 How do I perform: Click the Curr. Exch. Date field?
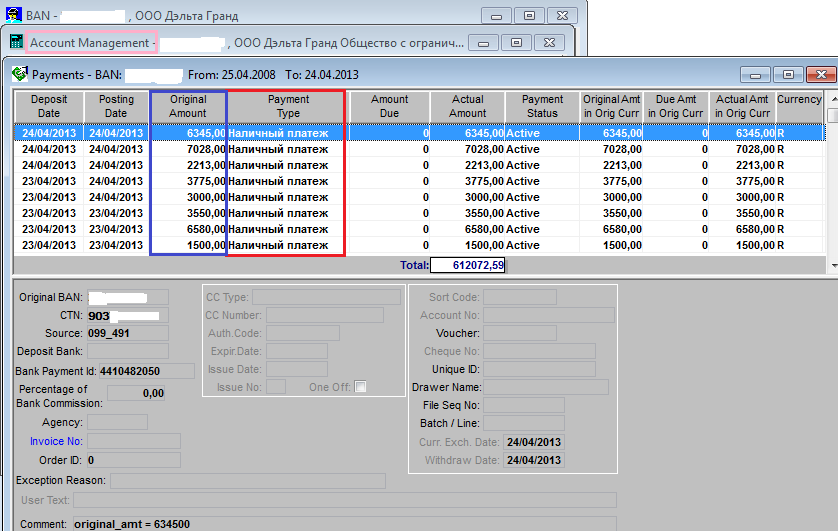pos(533,442)
